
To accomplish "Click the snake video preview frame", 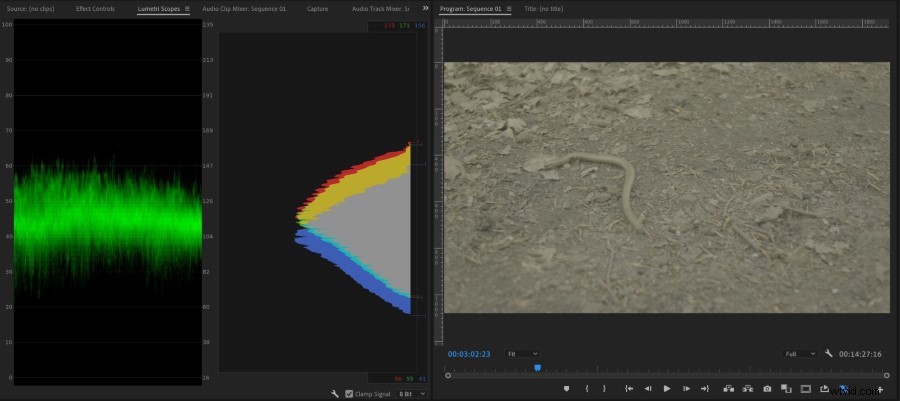I will tap(667, 188).
